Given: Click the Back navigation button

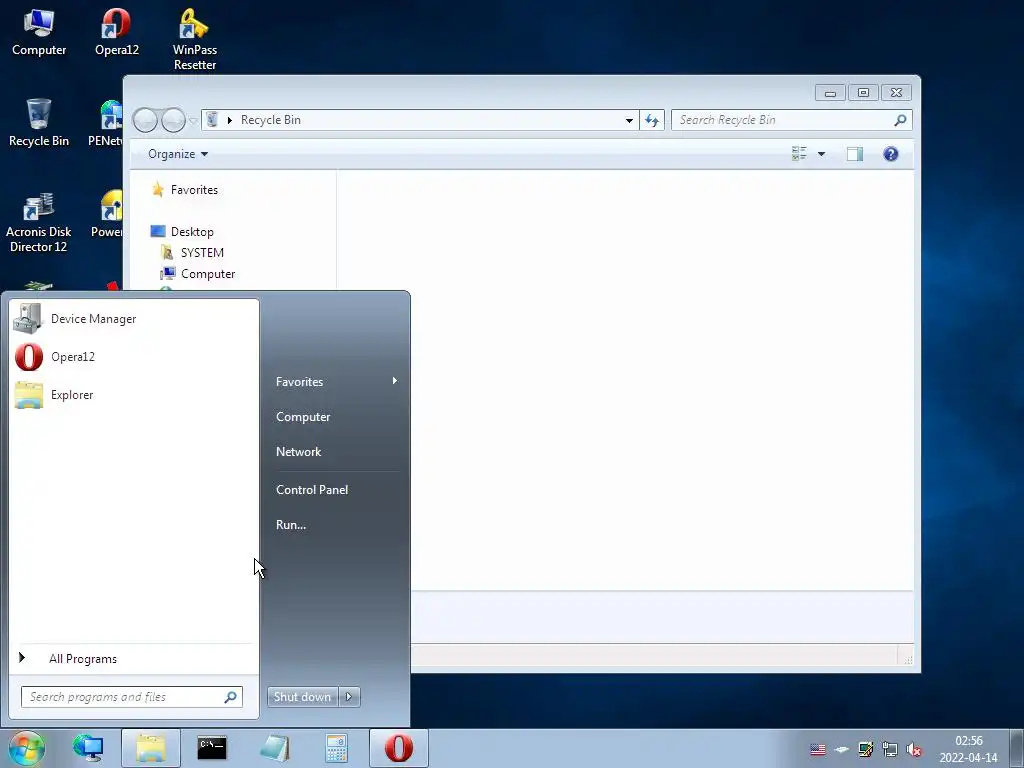Looking at the screenshot, I should (x=145, y=120).
